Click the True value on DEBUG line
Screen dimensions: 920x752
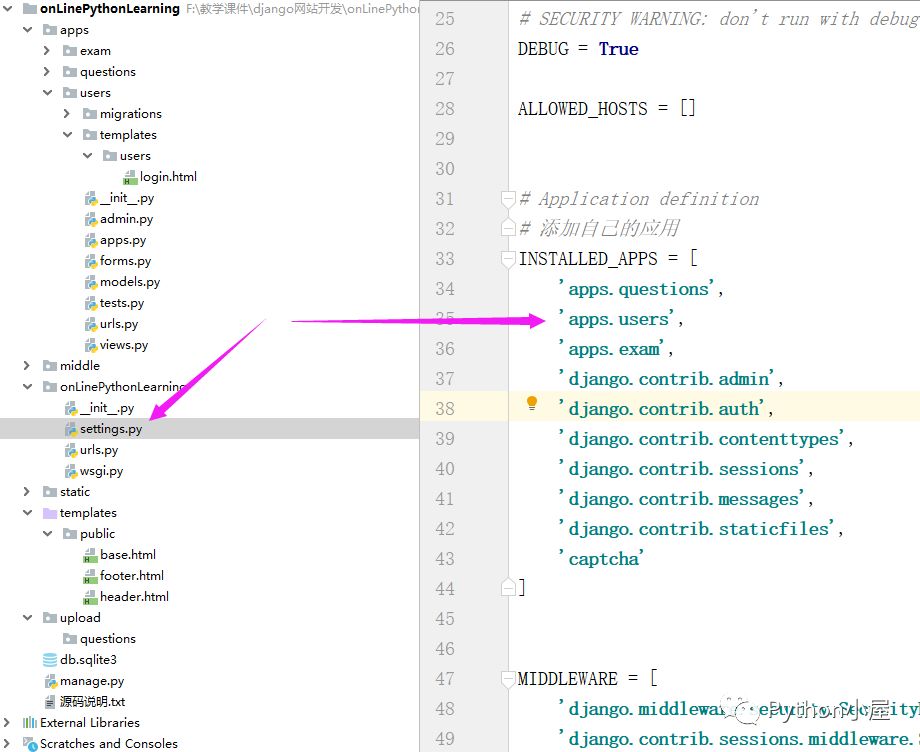618,49
